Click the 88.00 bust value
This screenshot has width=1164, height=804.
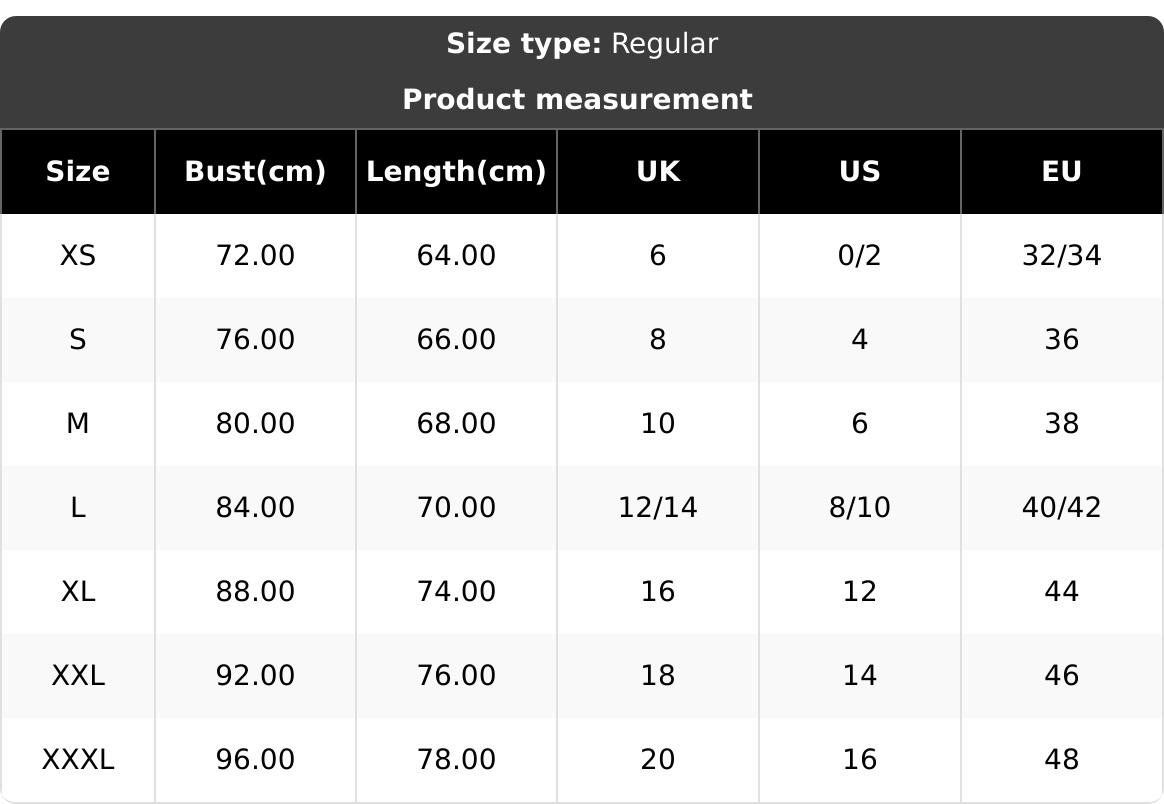[x=255, y=592]
